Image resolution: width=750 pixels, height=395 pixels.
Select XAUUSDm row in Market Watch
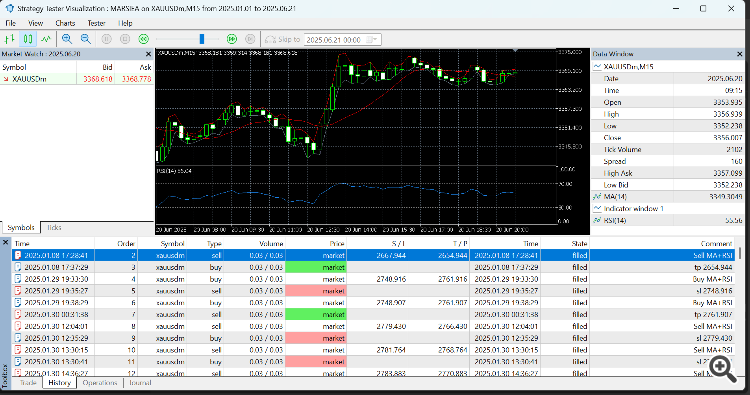tap(77, 79)
